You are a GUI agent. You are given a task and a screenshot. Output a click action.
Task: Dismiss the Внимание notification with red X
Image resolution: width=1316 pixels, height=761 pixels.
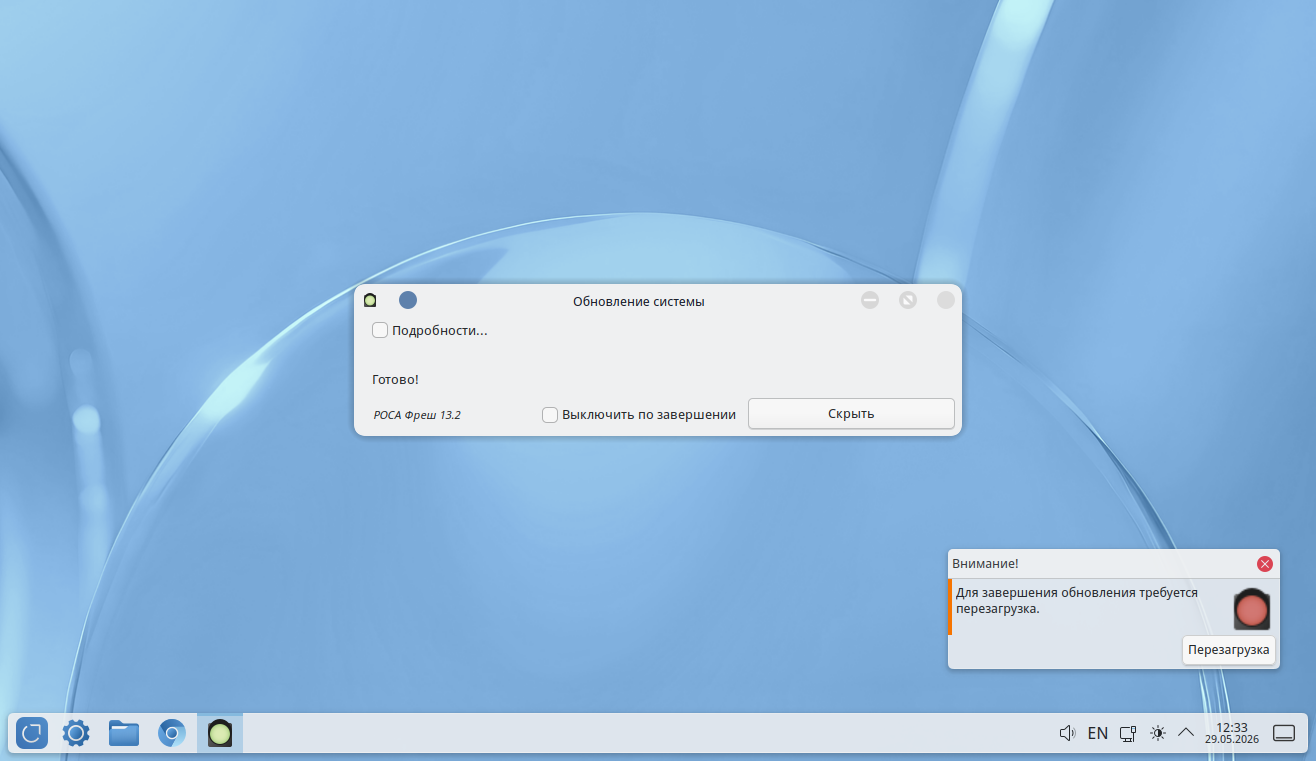(x=1265, y=564)
